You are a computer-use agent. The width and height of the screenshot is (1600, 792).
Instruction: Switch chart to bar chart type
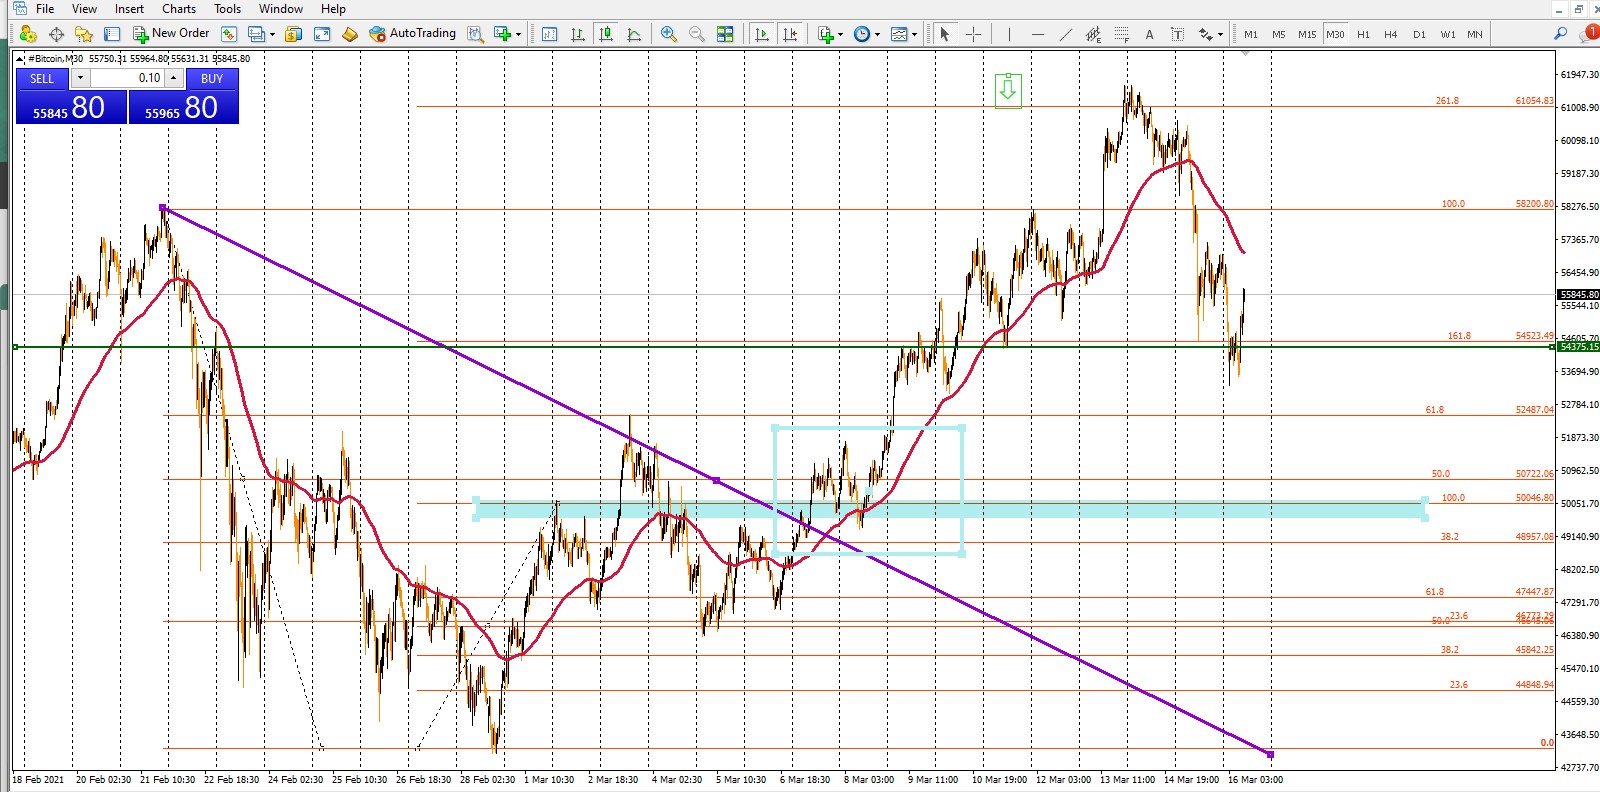tap(577, 34)
